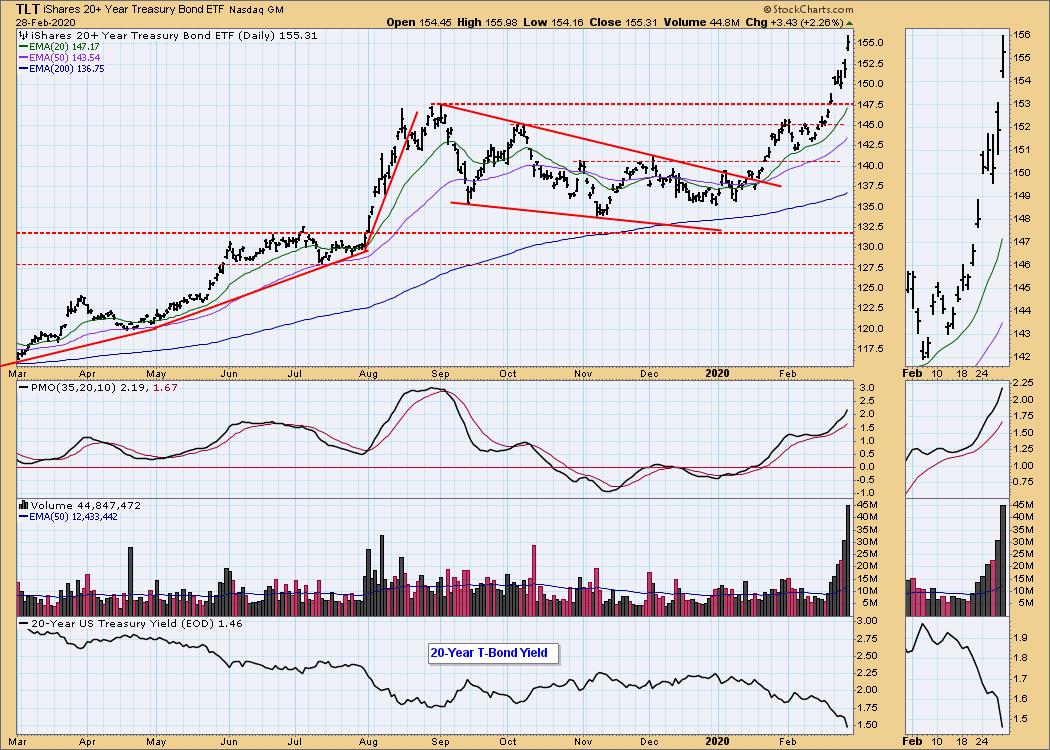The width and height of the screenshot is (1050, 750).
Task: Click the 20-Year T-Bond Yield annotation box
Action: 493,653
